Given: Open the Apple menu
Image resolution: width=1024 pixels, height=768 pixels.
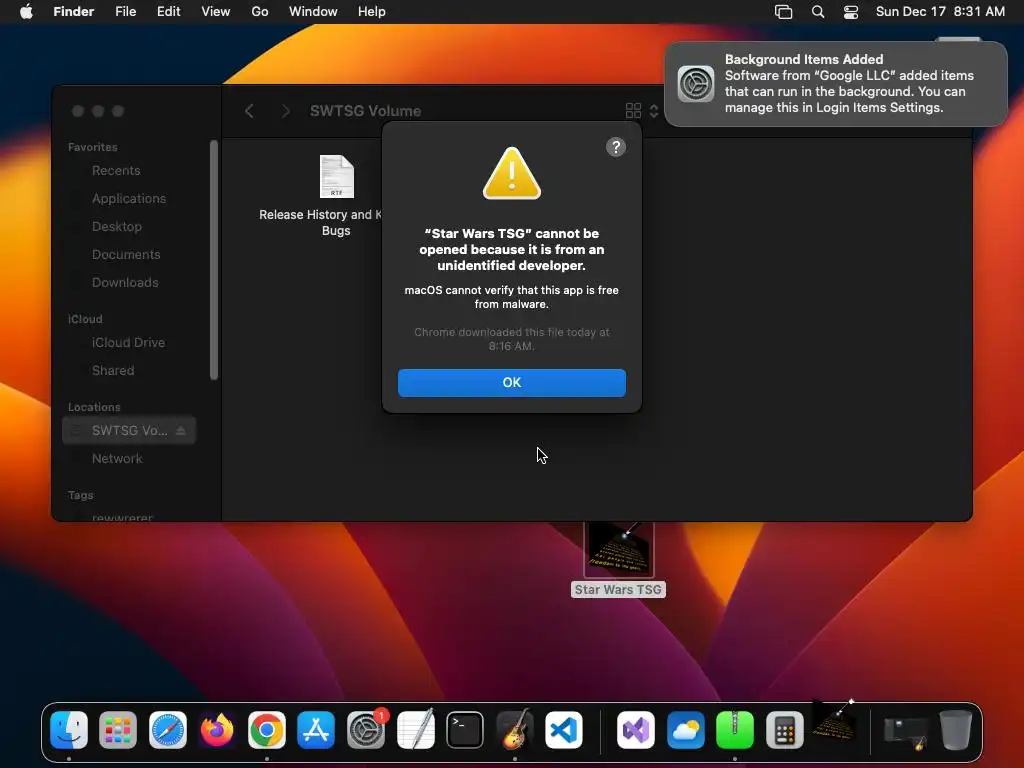Looking at the screenshot, I should [26, 12].
